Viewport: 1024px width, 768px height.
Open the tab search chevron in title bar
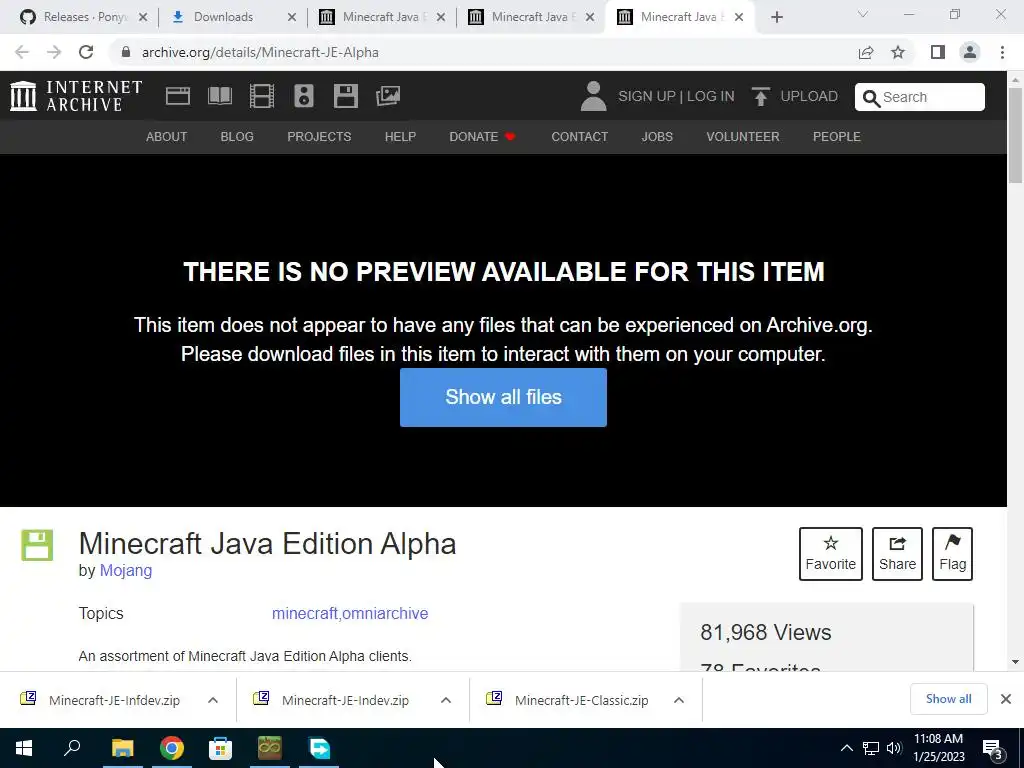pos(863,14)
